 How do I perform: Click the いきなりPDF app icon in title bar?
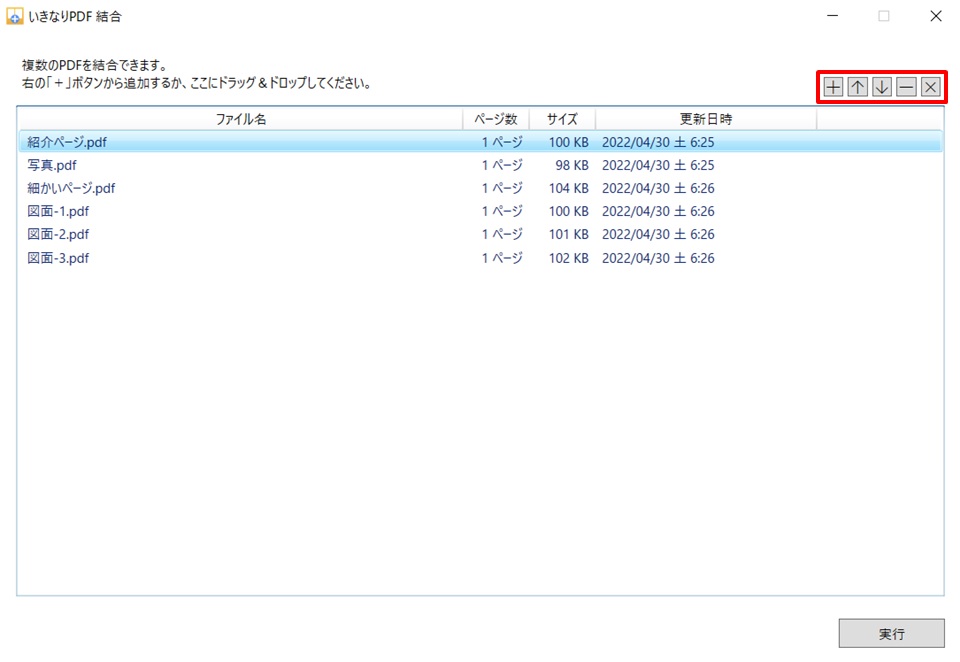pos(15,17)
